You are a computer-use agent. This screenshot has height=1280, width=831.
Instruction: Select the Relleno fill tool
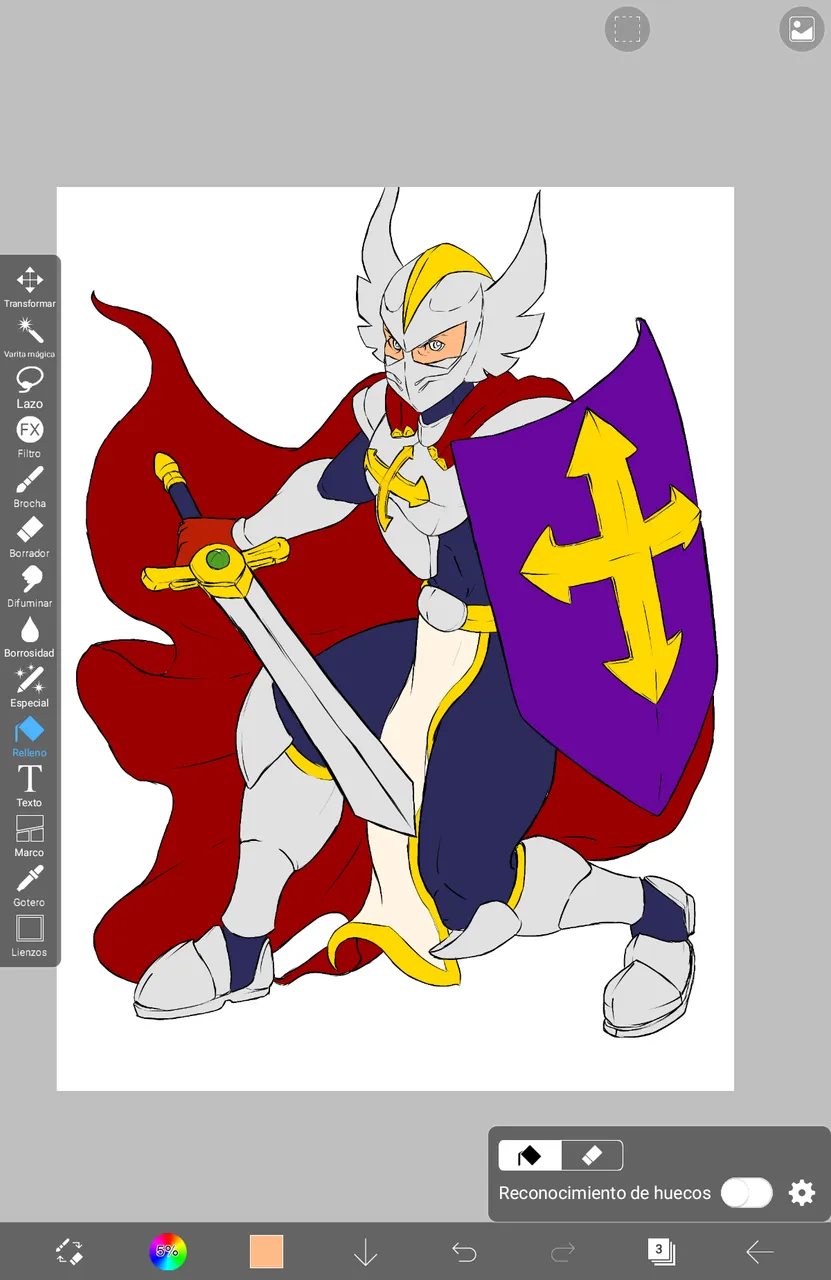coord(30,737)
